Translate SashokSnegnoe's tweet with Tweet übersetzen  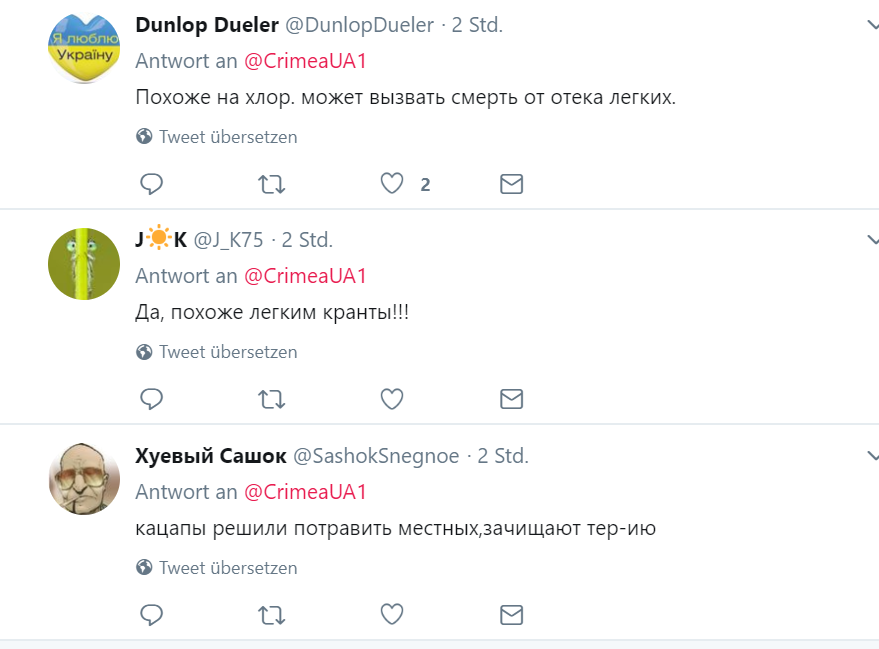(228, 568)
